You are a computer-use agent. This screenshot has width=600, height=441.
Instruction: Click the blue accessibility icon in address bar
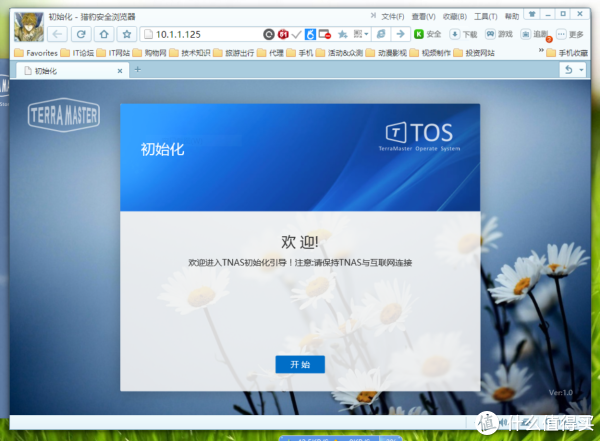(x=310, y=34)
